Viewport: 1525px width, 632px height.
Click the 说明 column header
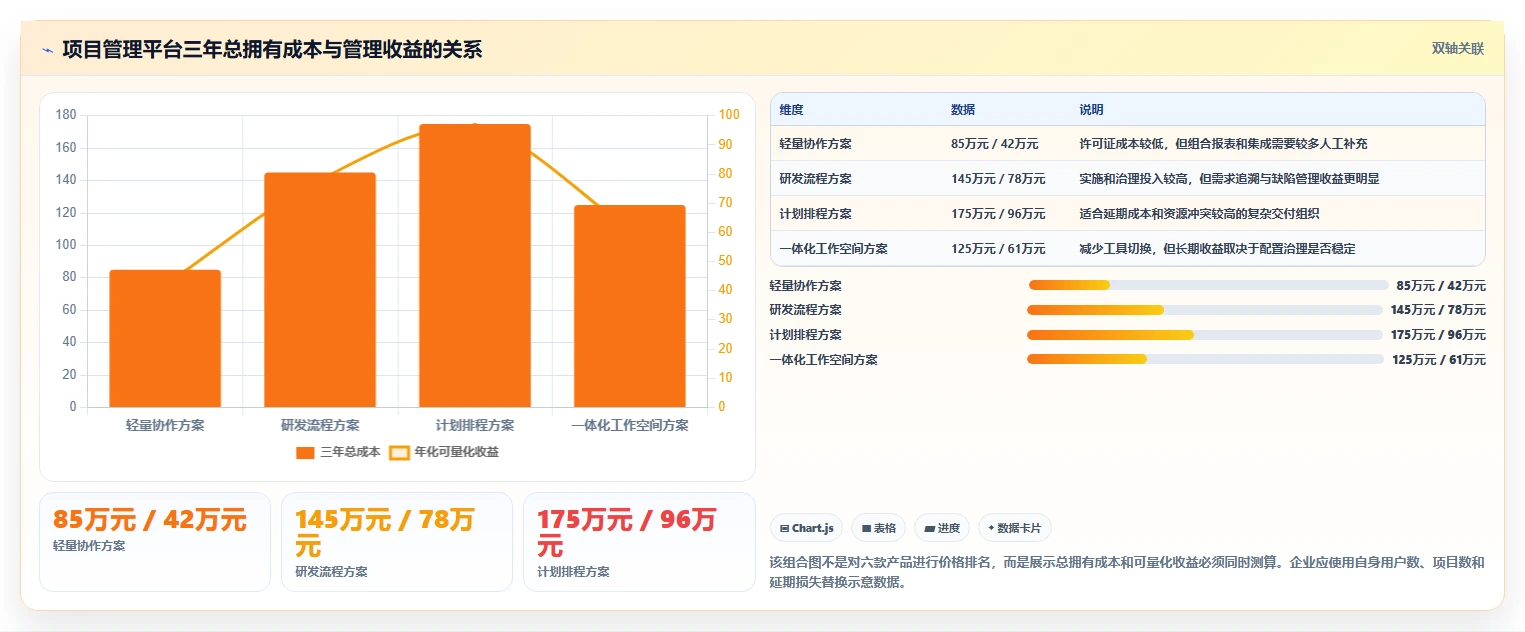click(1091, 110)
